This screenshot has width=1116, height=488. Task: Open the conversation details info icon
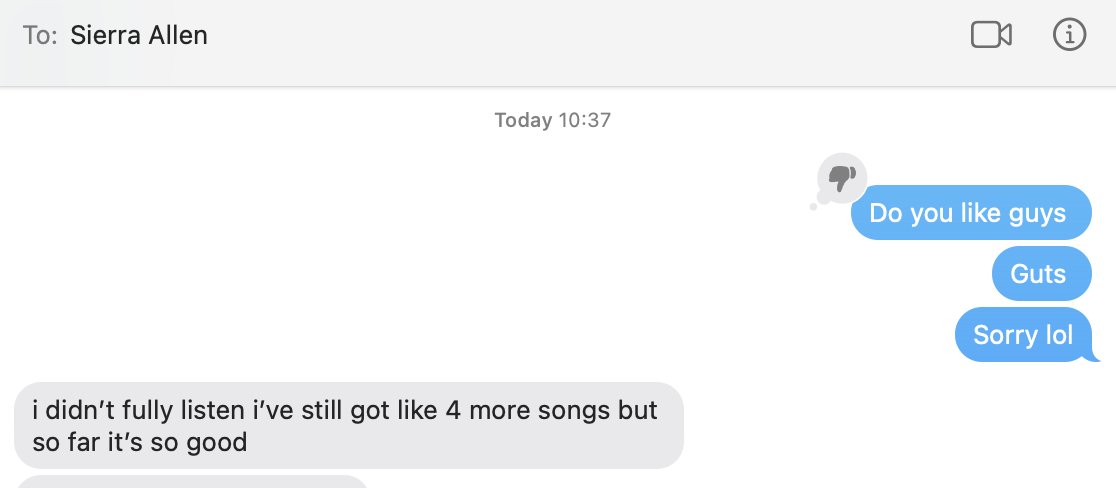(x=1069, y=34)
